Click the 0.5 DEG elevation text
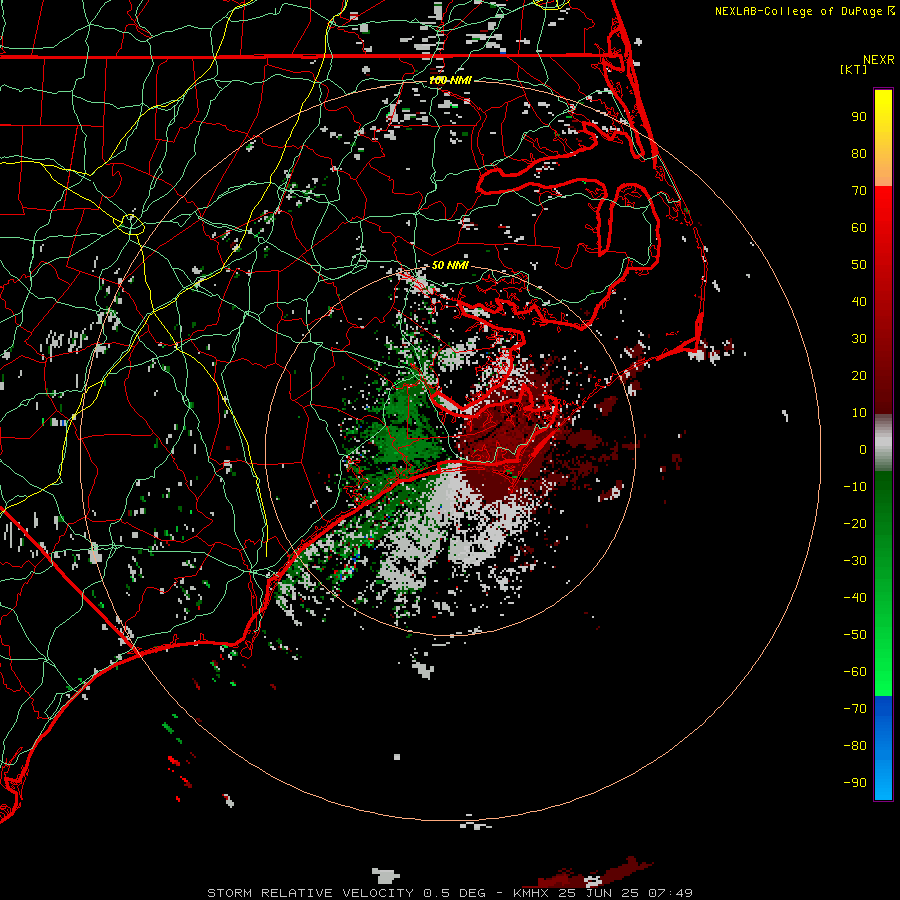Screen dimensions: 900x900 [x=454, y=893]
